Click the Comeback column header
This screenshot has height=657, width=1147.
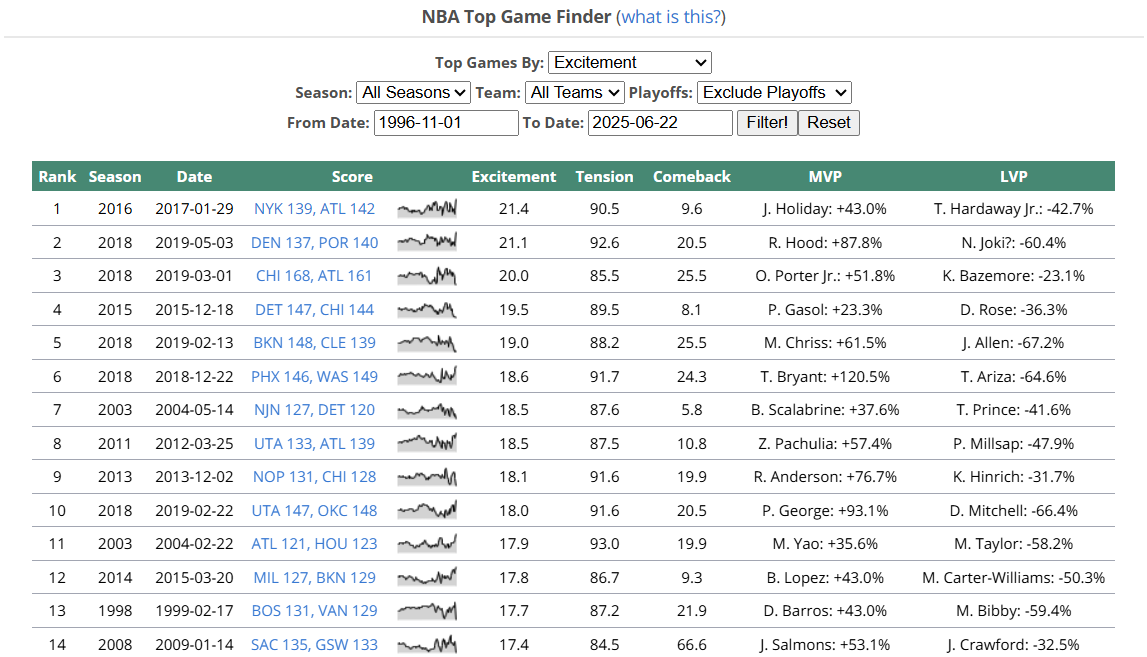coord(692,177)
